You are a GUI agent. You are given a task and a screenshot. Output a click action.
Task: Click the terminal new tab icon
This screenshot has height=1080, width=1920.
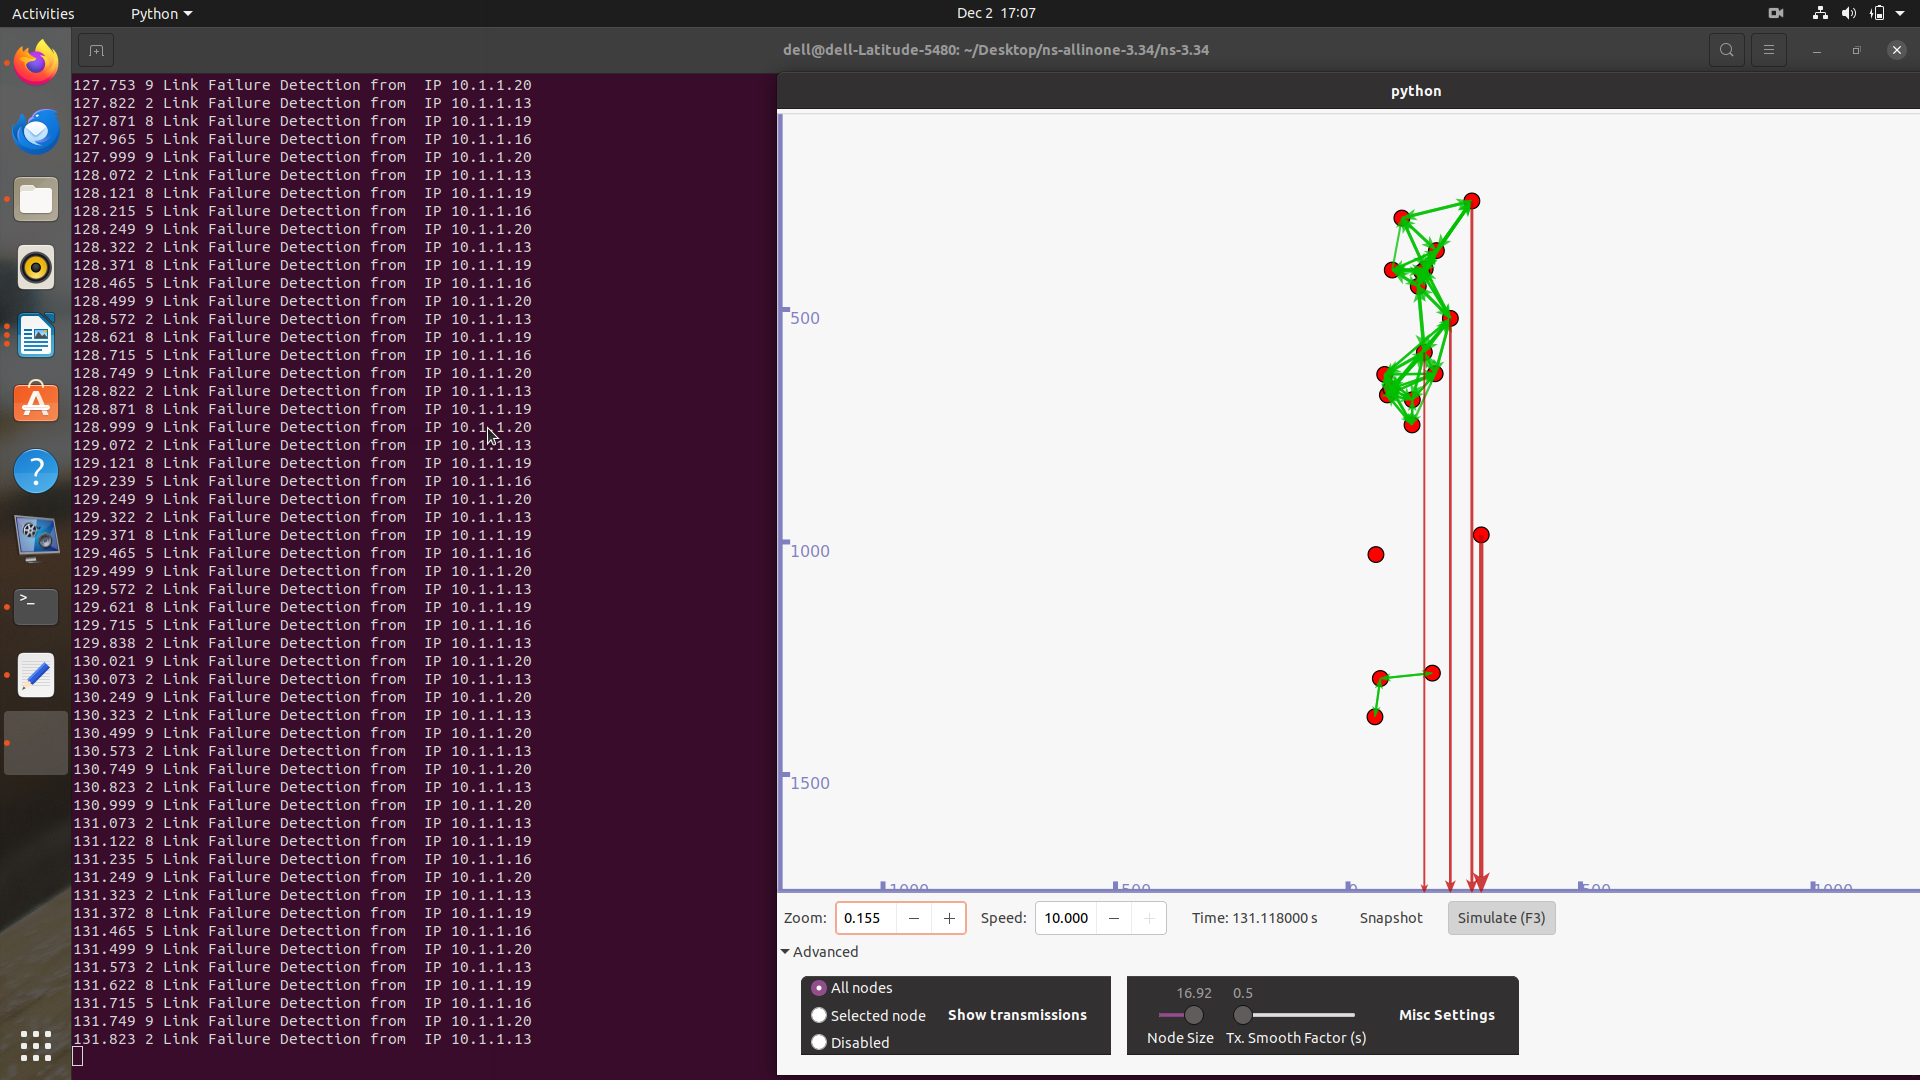96,50
